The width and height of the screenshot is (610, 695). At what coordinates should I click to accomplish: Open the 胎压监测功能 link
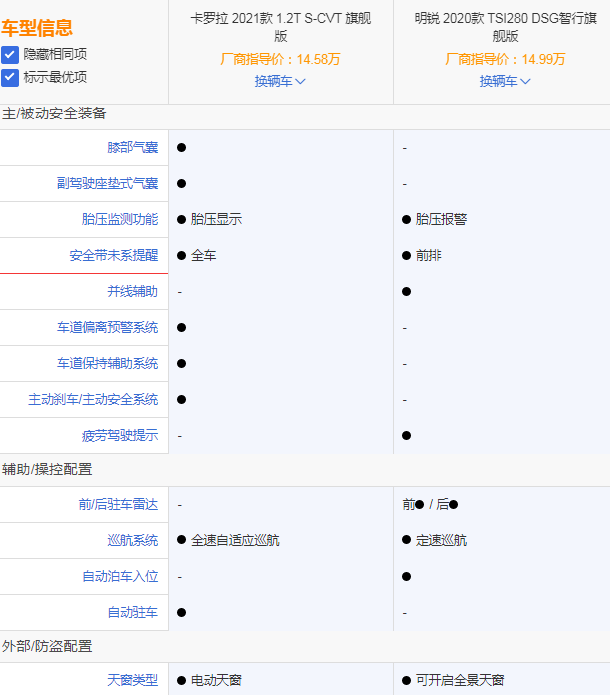[x=119, y=220]
